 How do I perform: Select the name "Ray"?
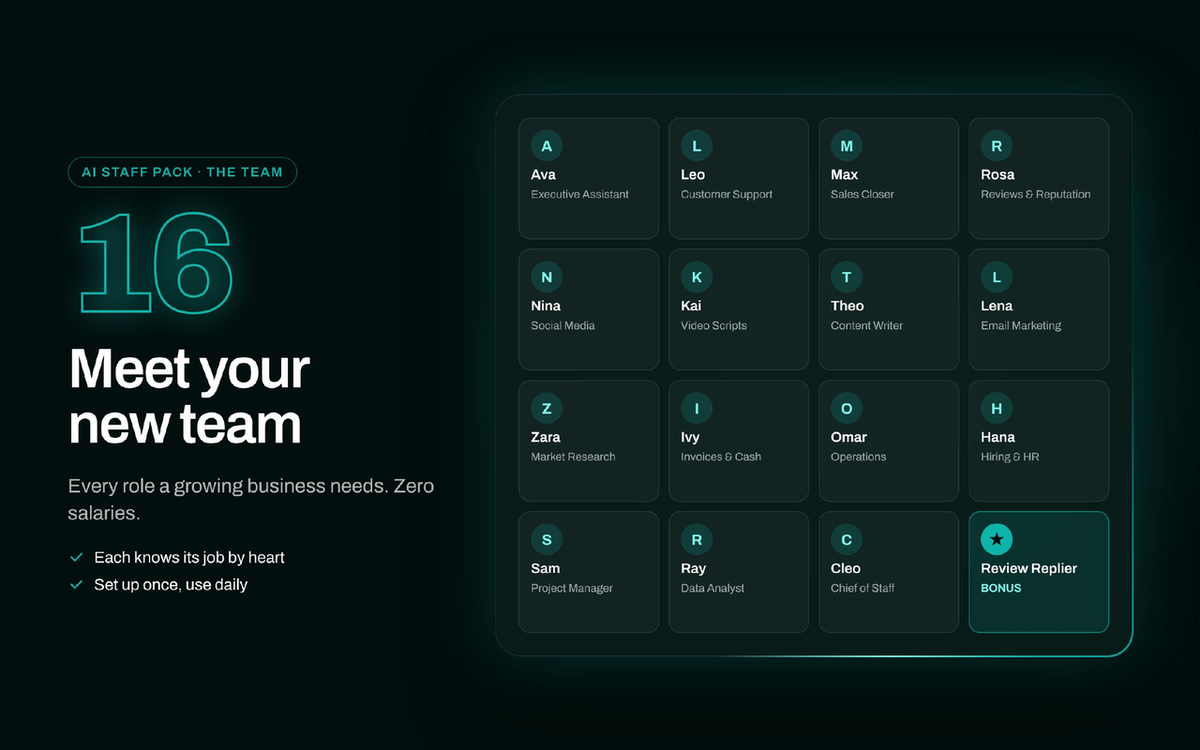[x=693, y=569]
